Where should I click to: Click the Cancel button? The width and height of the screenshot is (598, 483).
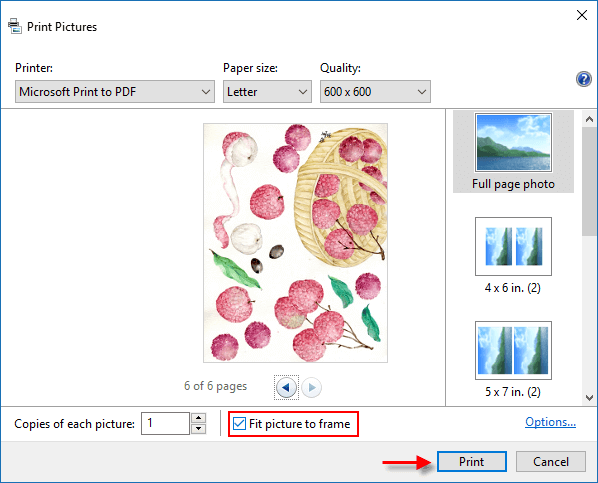pos(551,462)
